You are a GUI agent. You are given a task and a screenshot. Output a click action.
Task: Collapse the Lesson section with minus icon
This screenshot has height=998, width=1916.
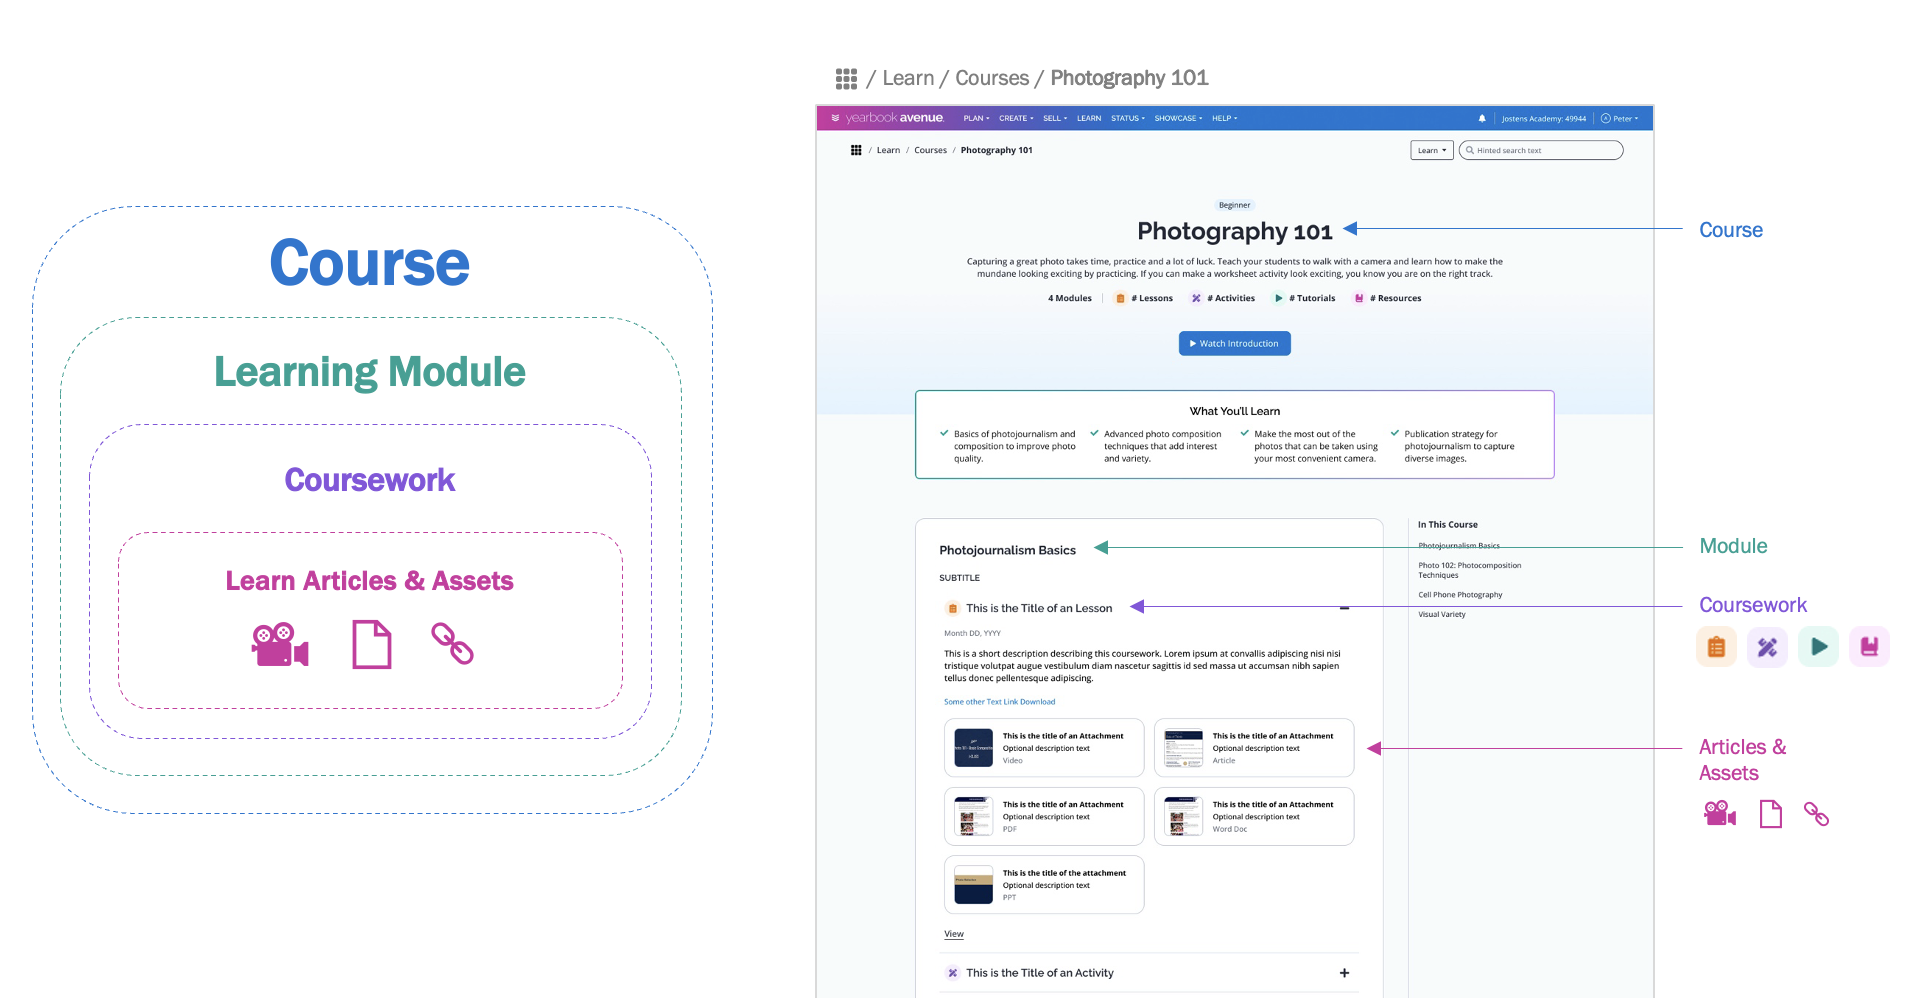point(1344,608)
